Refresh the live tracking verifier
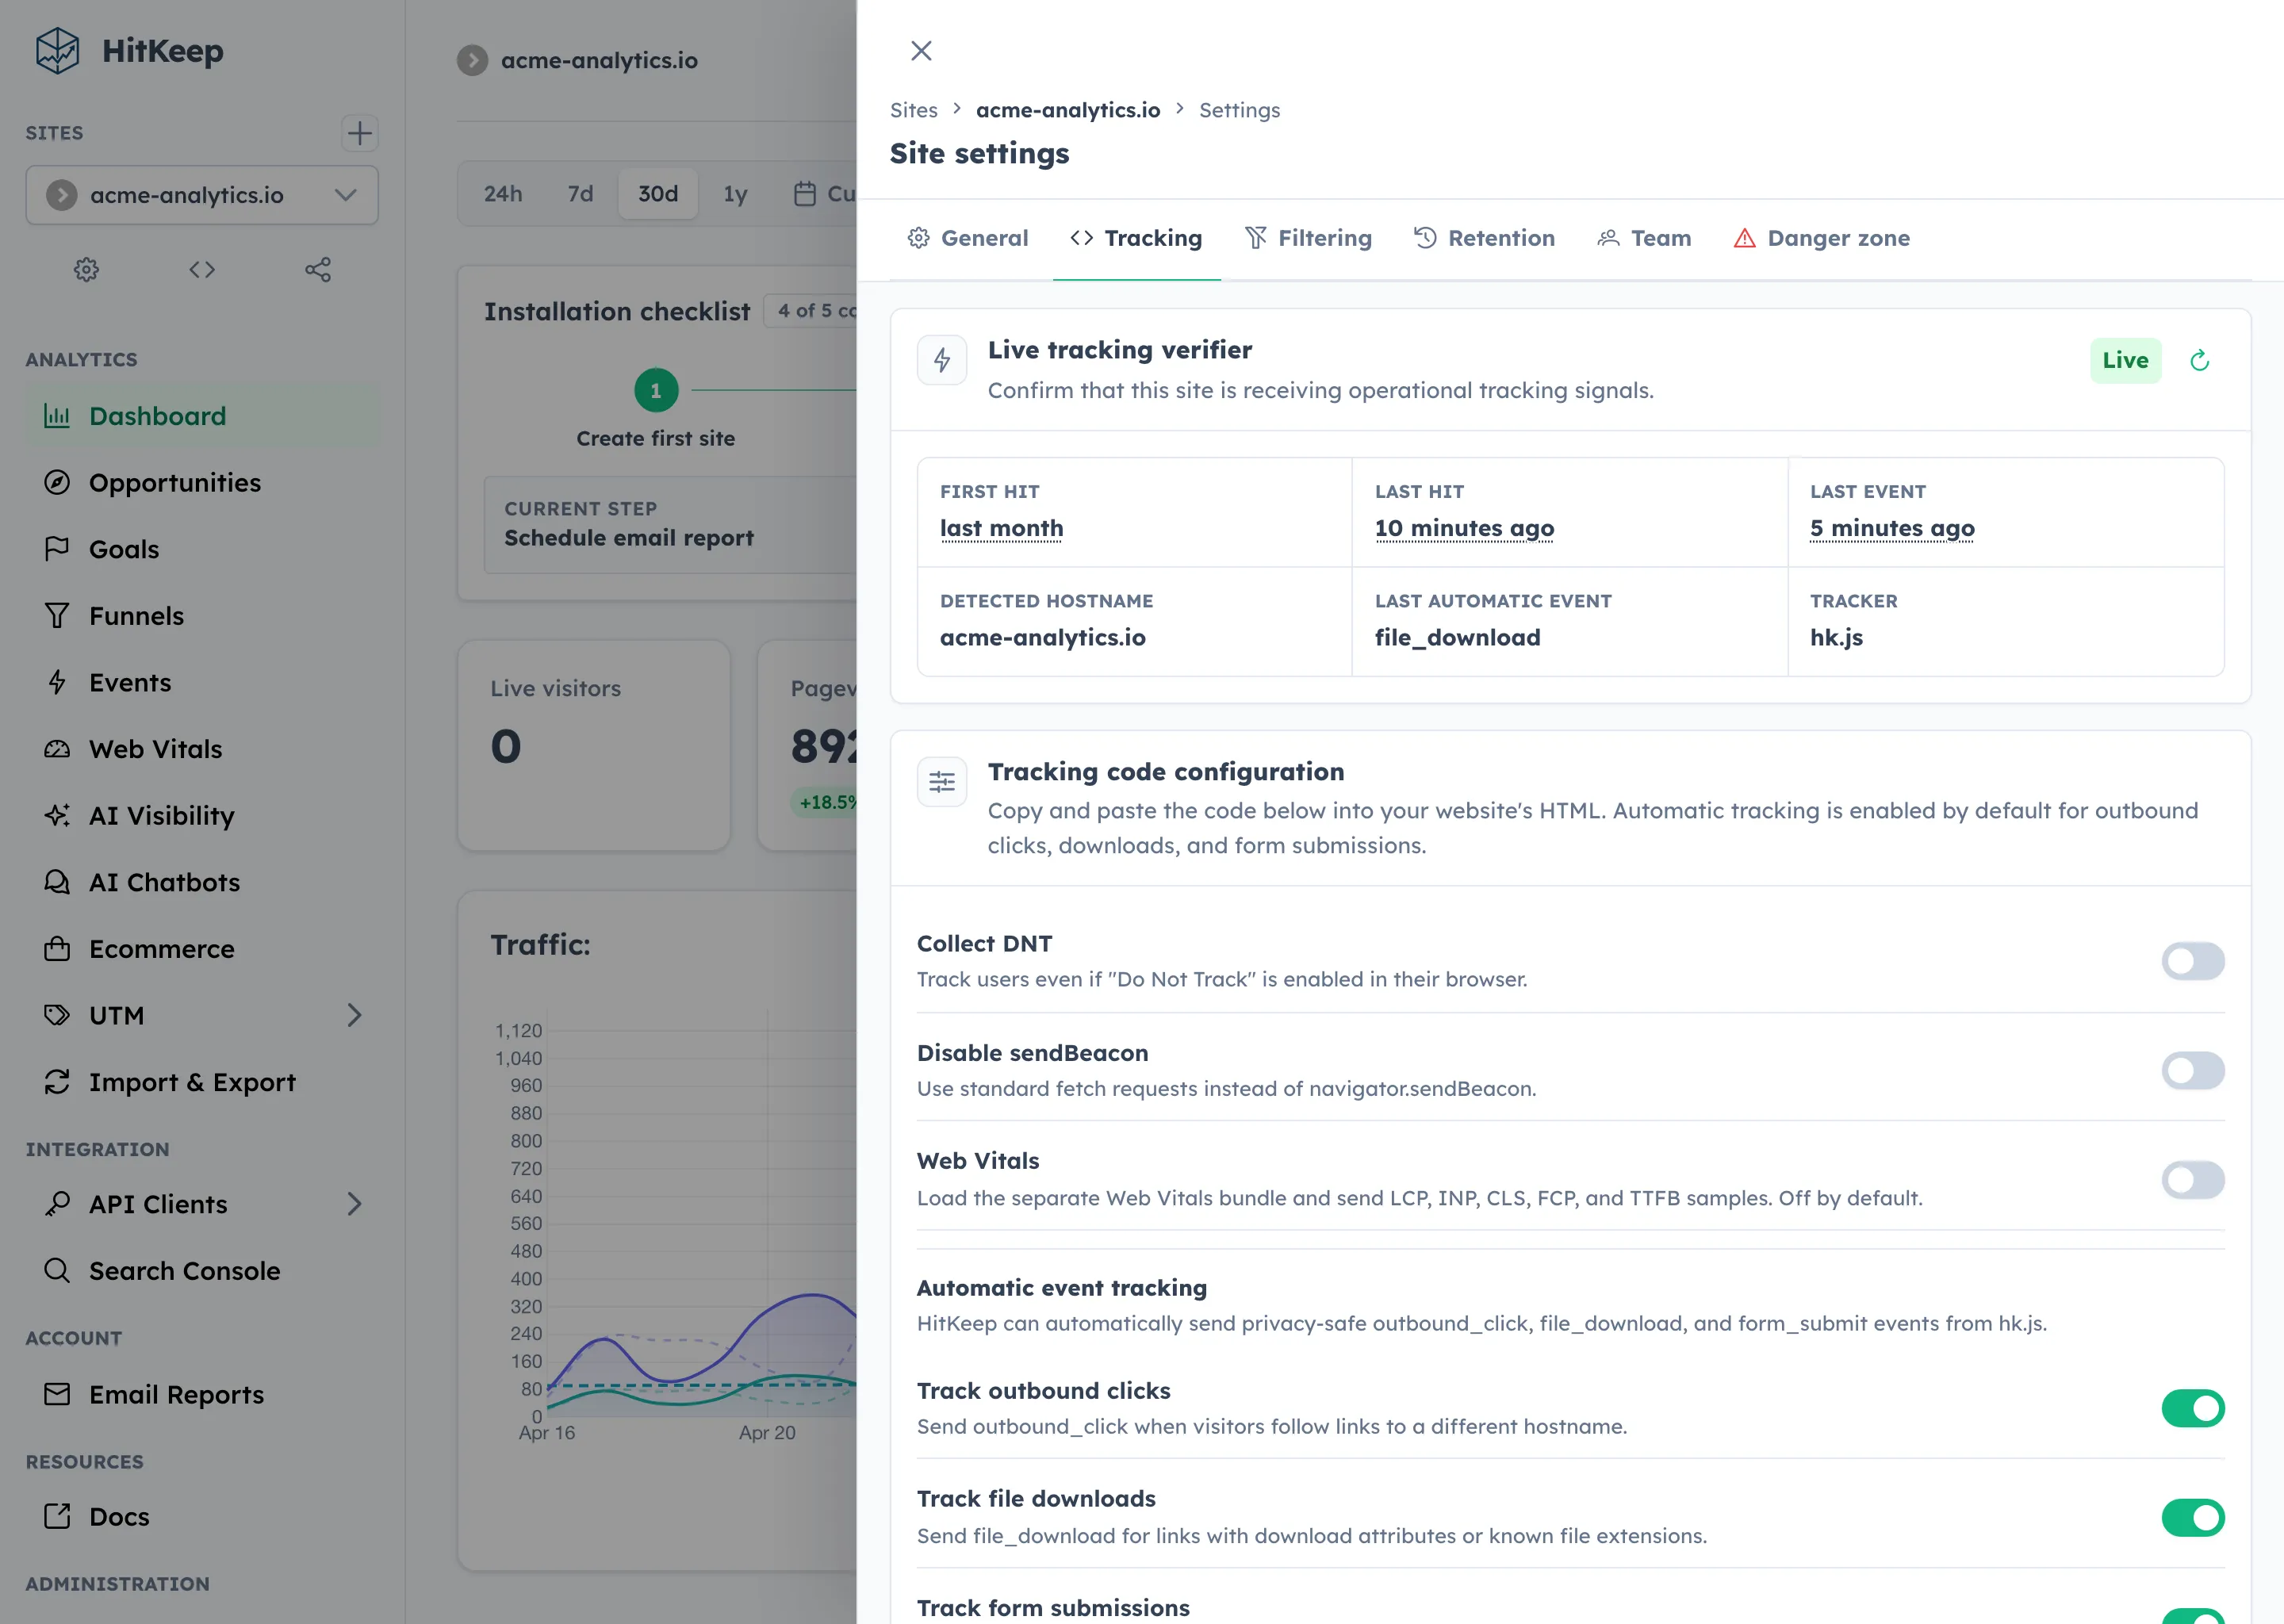Screen dimensions: 2284x1624 pyautogui.click(x=2199, y=360)
